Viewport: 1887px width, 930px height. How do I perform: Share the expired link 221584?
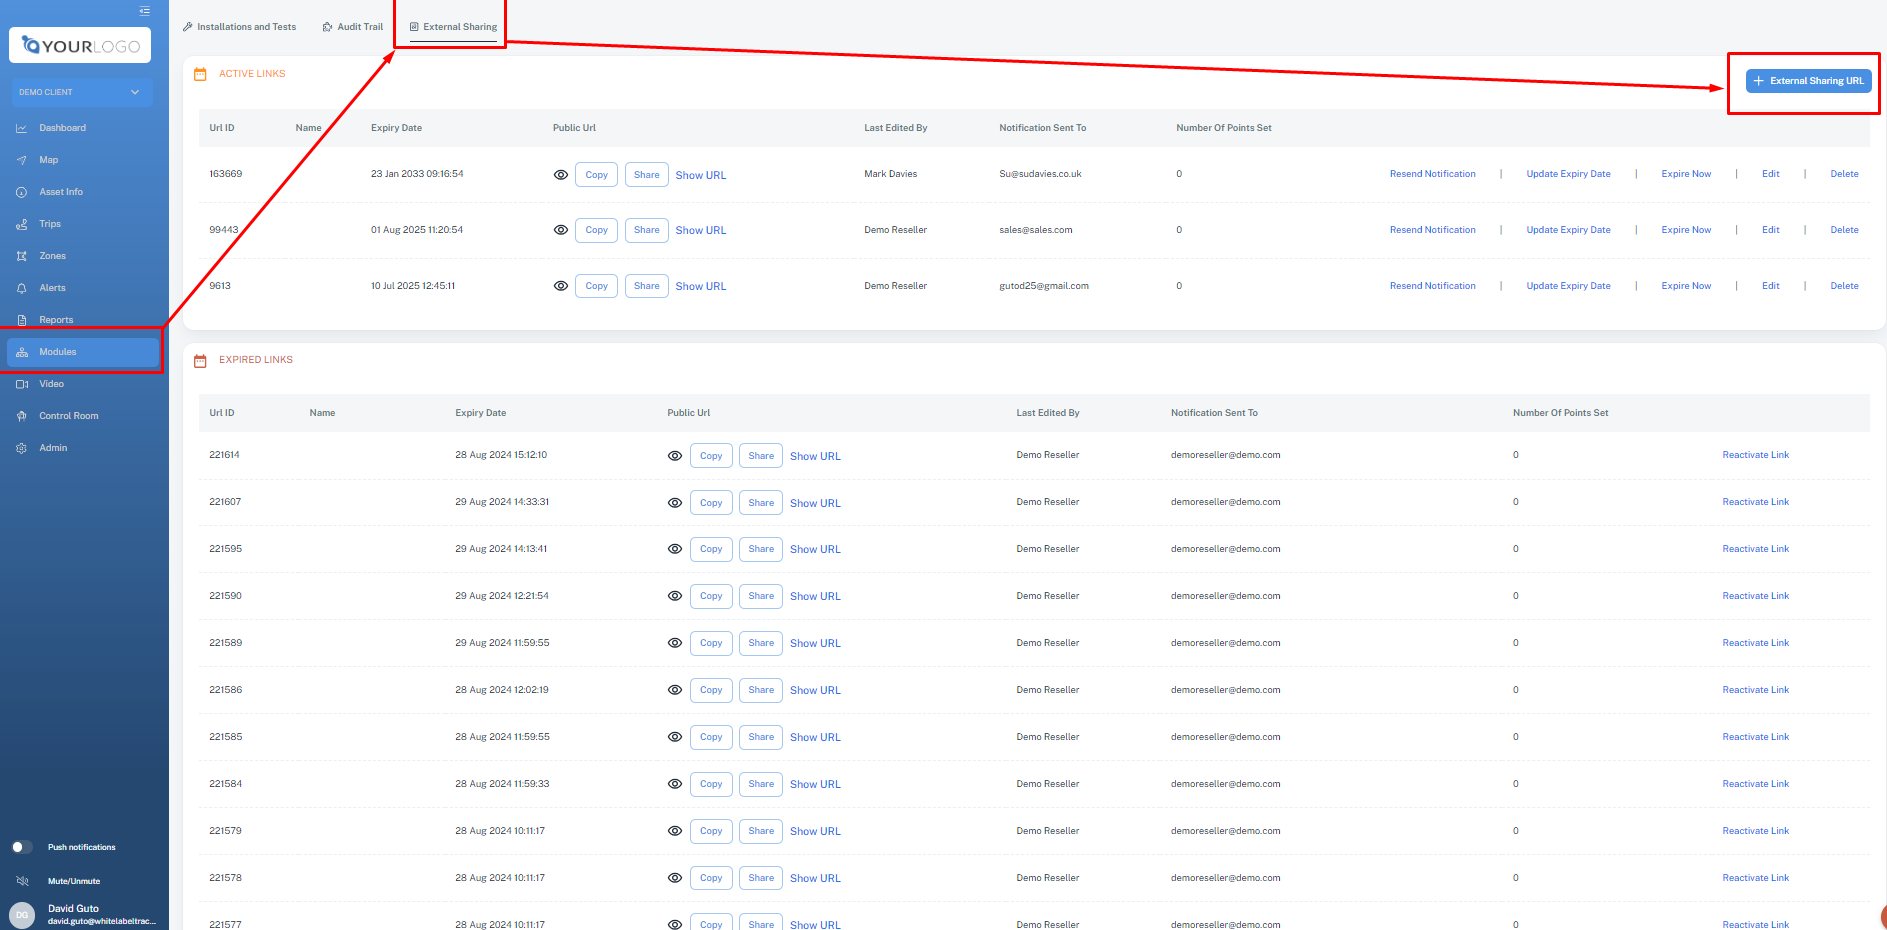pyautogui.click(x=761, y=784)
